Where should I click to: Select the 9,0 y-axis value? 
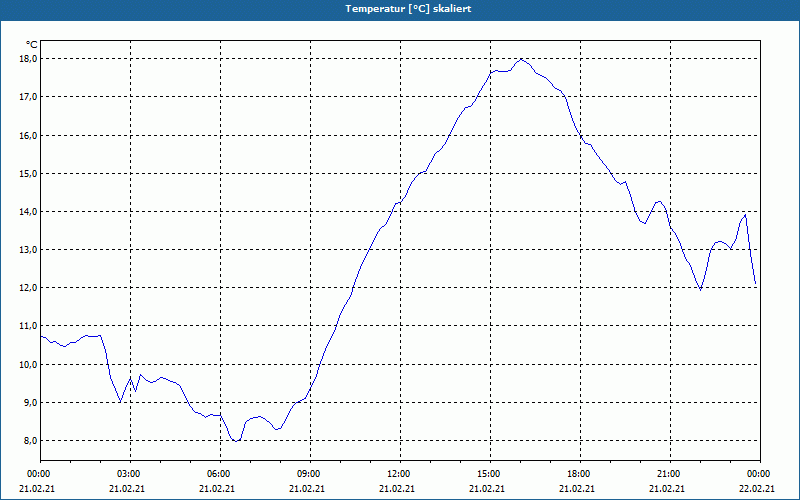click(x=30, y=403)
